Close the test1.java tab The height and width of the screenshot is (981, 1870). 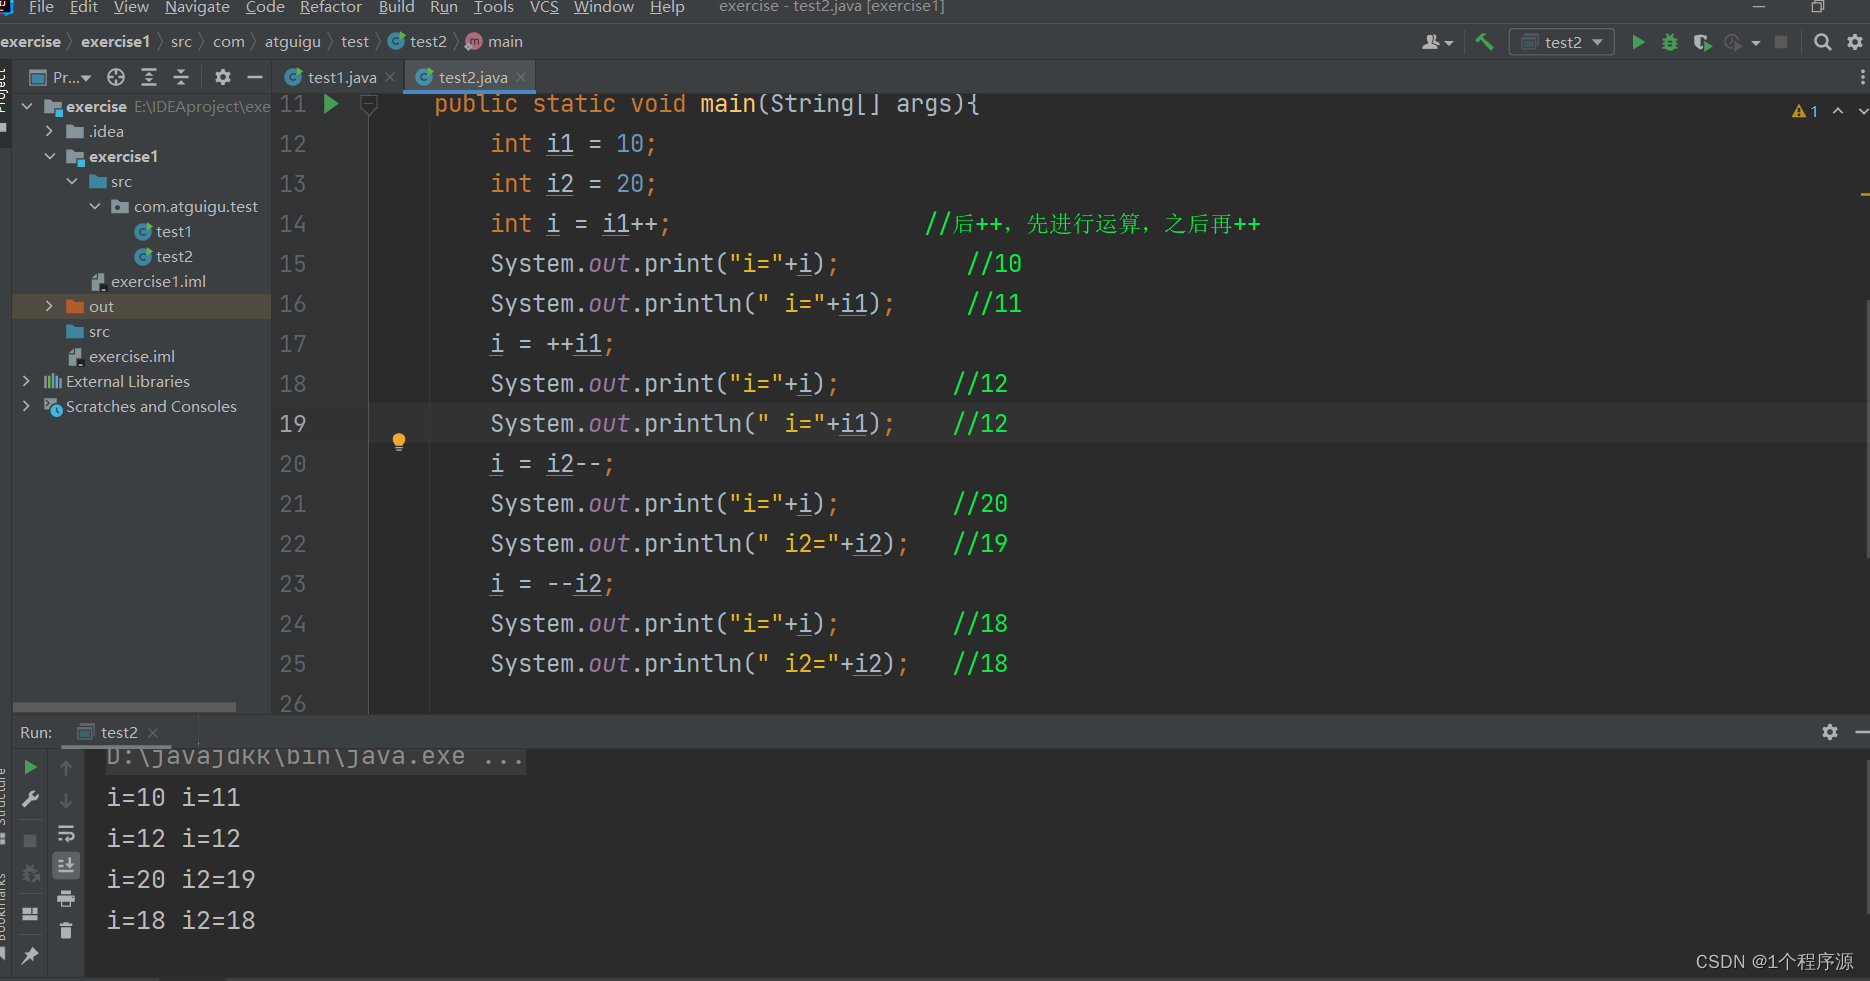pos(390,77)
